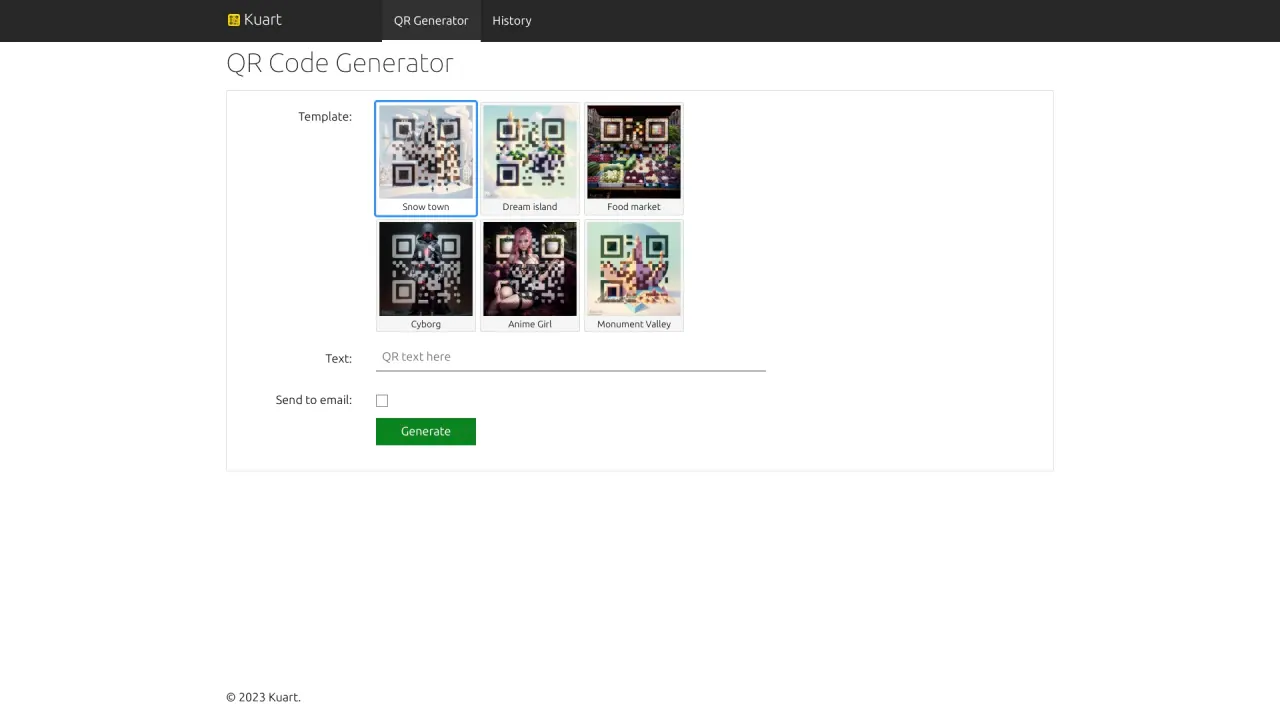Open the QR Generator tab
Image resolution: width=1280 pixels, height=720 pixels.
pyautogui.click(x=431, y=20)
